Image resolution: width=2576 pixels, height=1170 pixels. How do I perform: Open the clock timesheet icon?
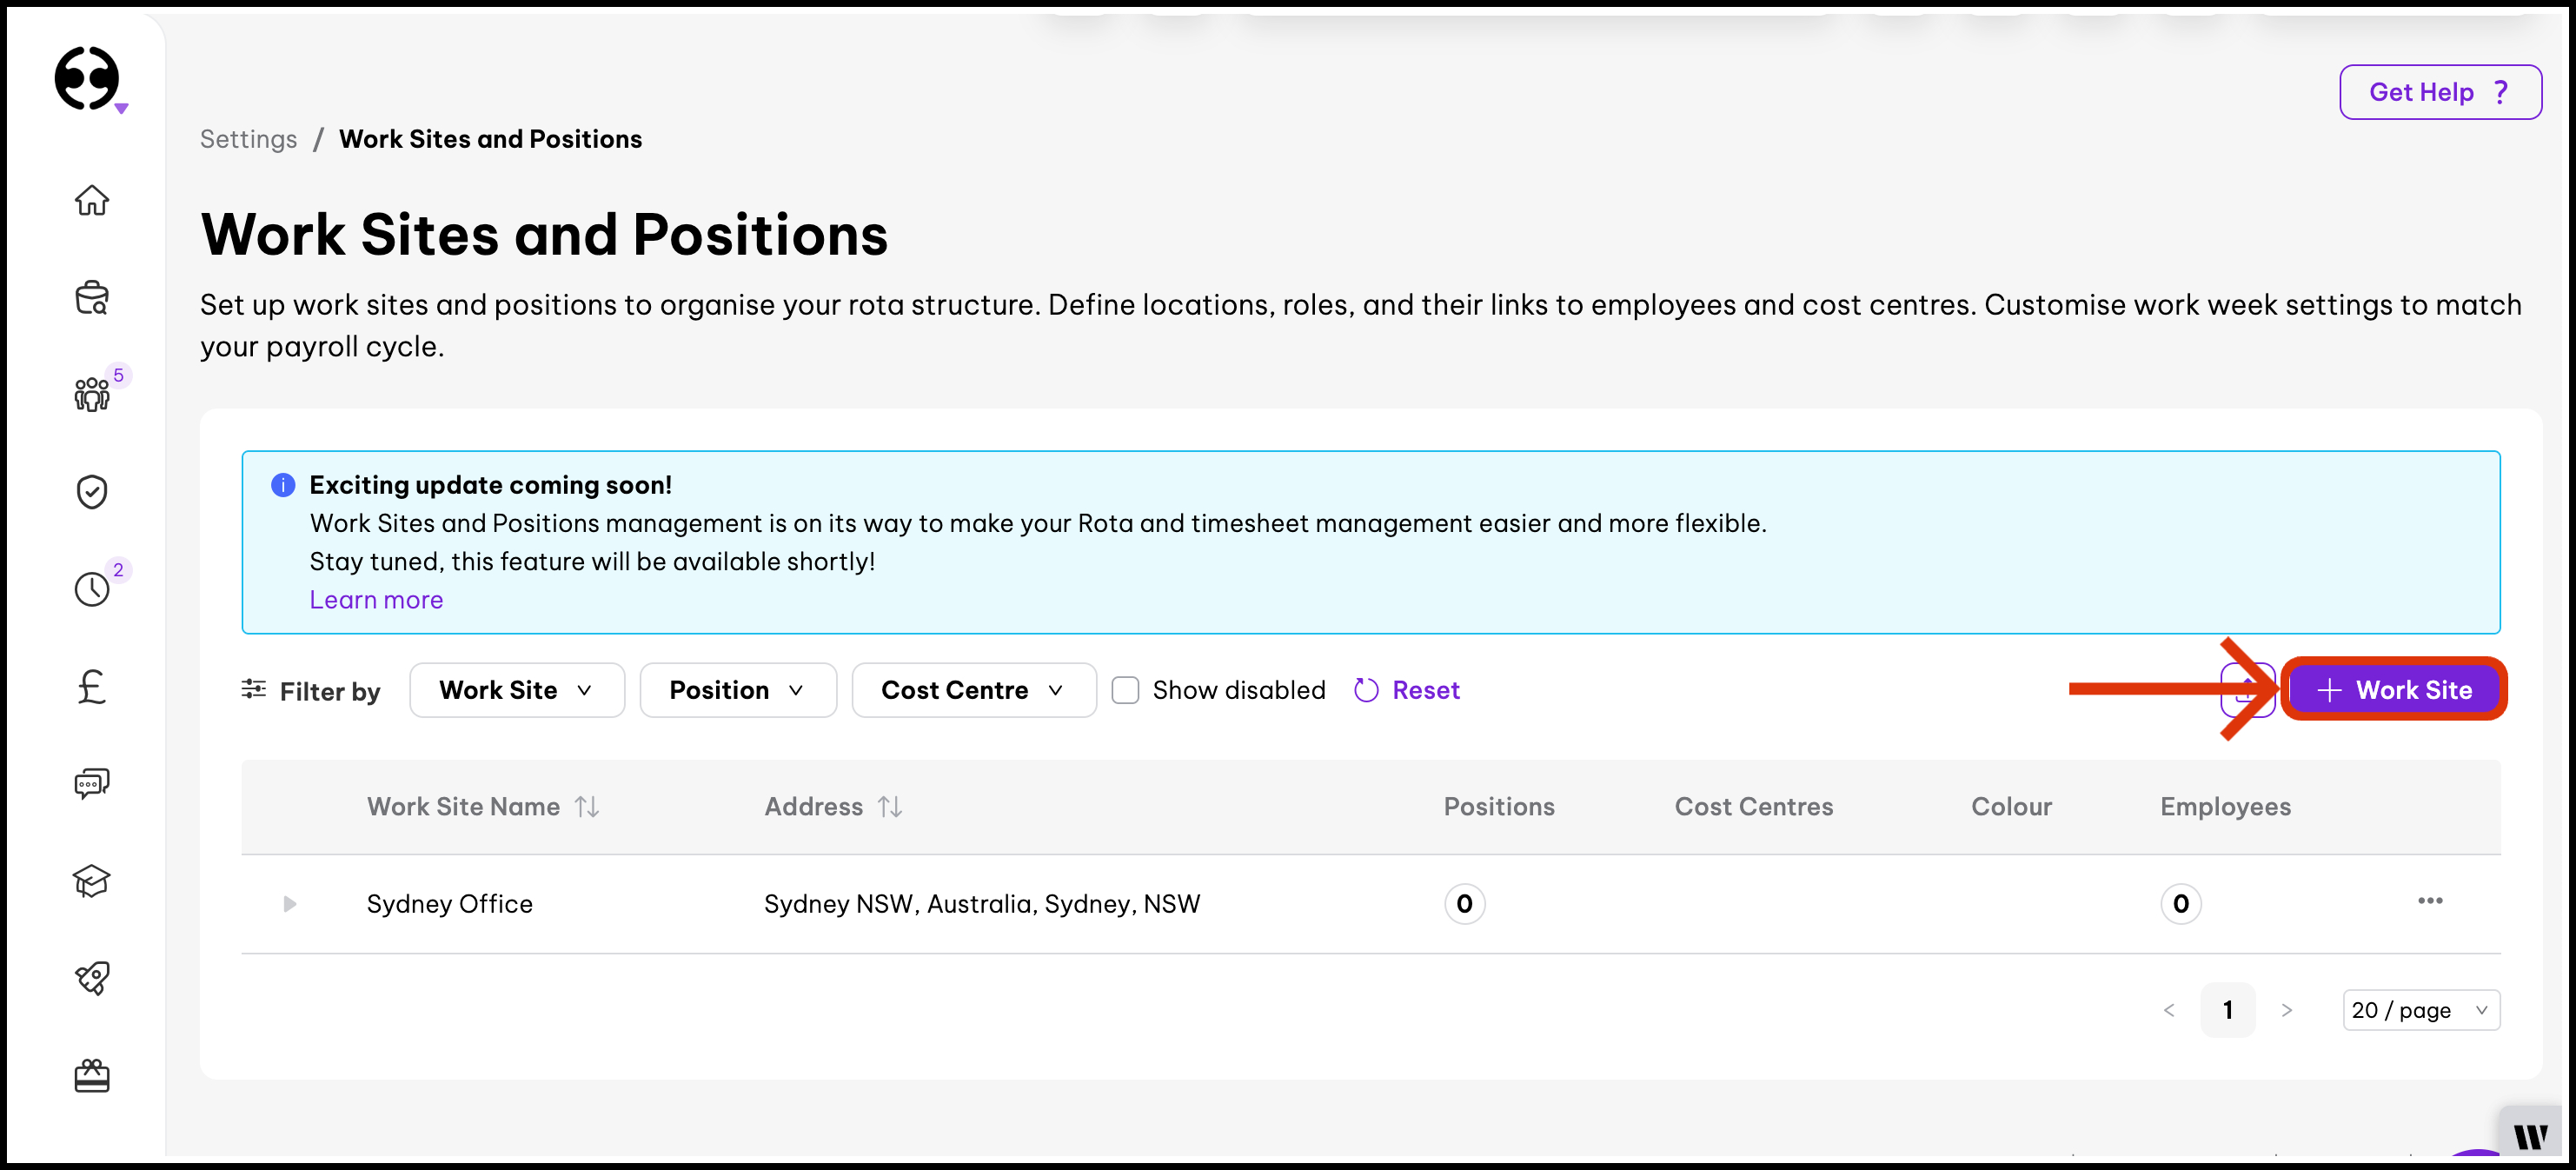pyautogui.click(x=92, y=589)
